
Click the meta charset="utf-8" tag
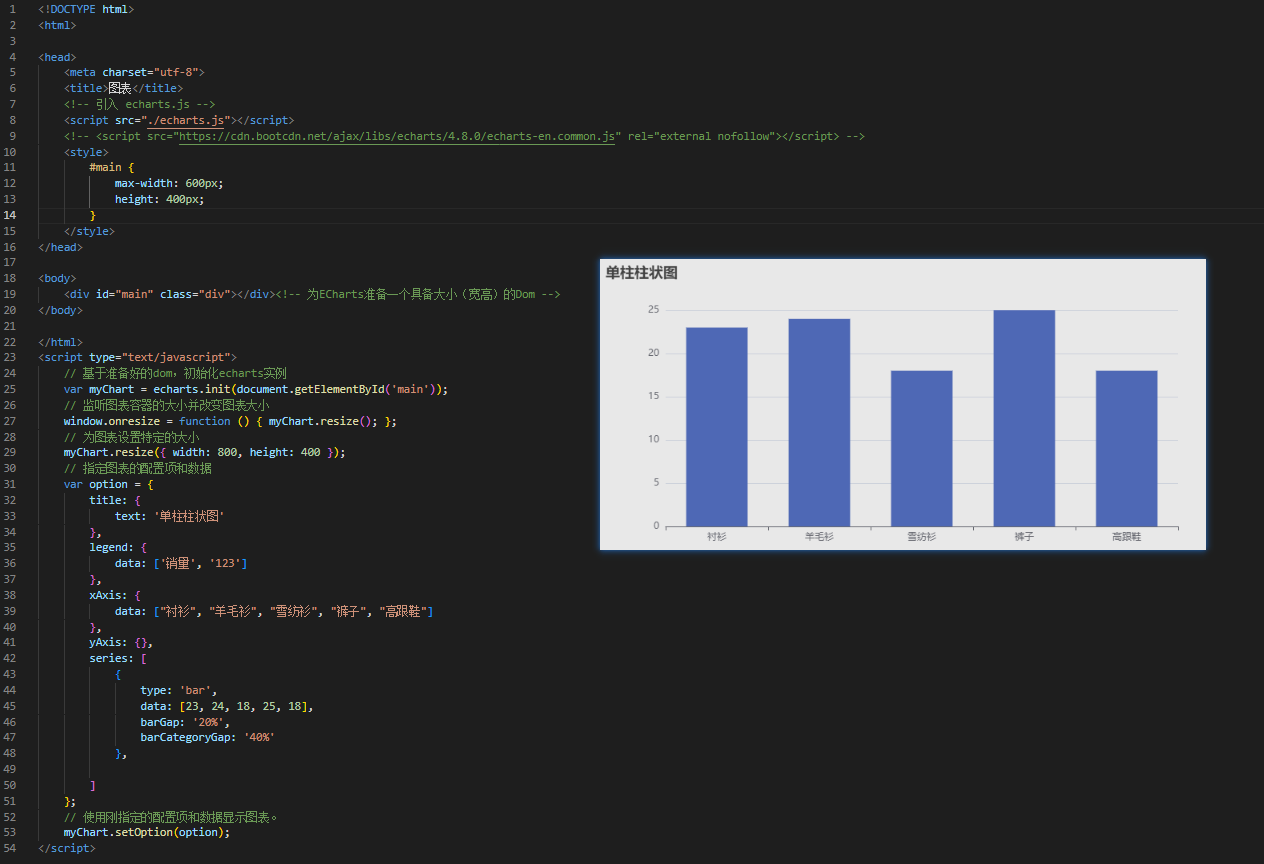pyautogui.click(x=134, y=72)
